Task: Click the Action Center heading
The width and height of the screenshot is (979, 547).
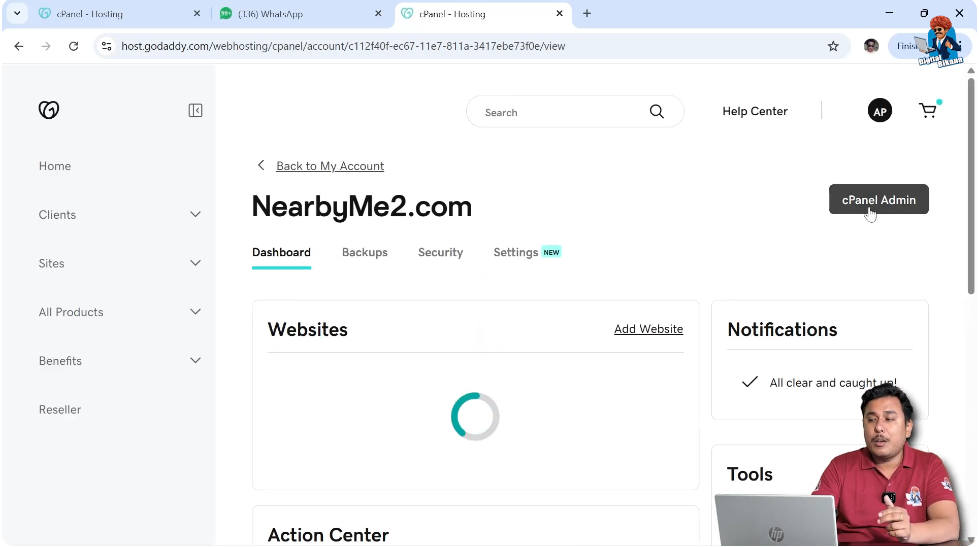Action: coord(328,535)
